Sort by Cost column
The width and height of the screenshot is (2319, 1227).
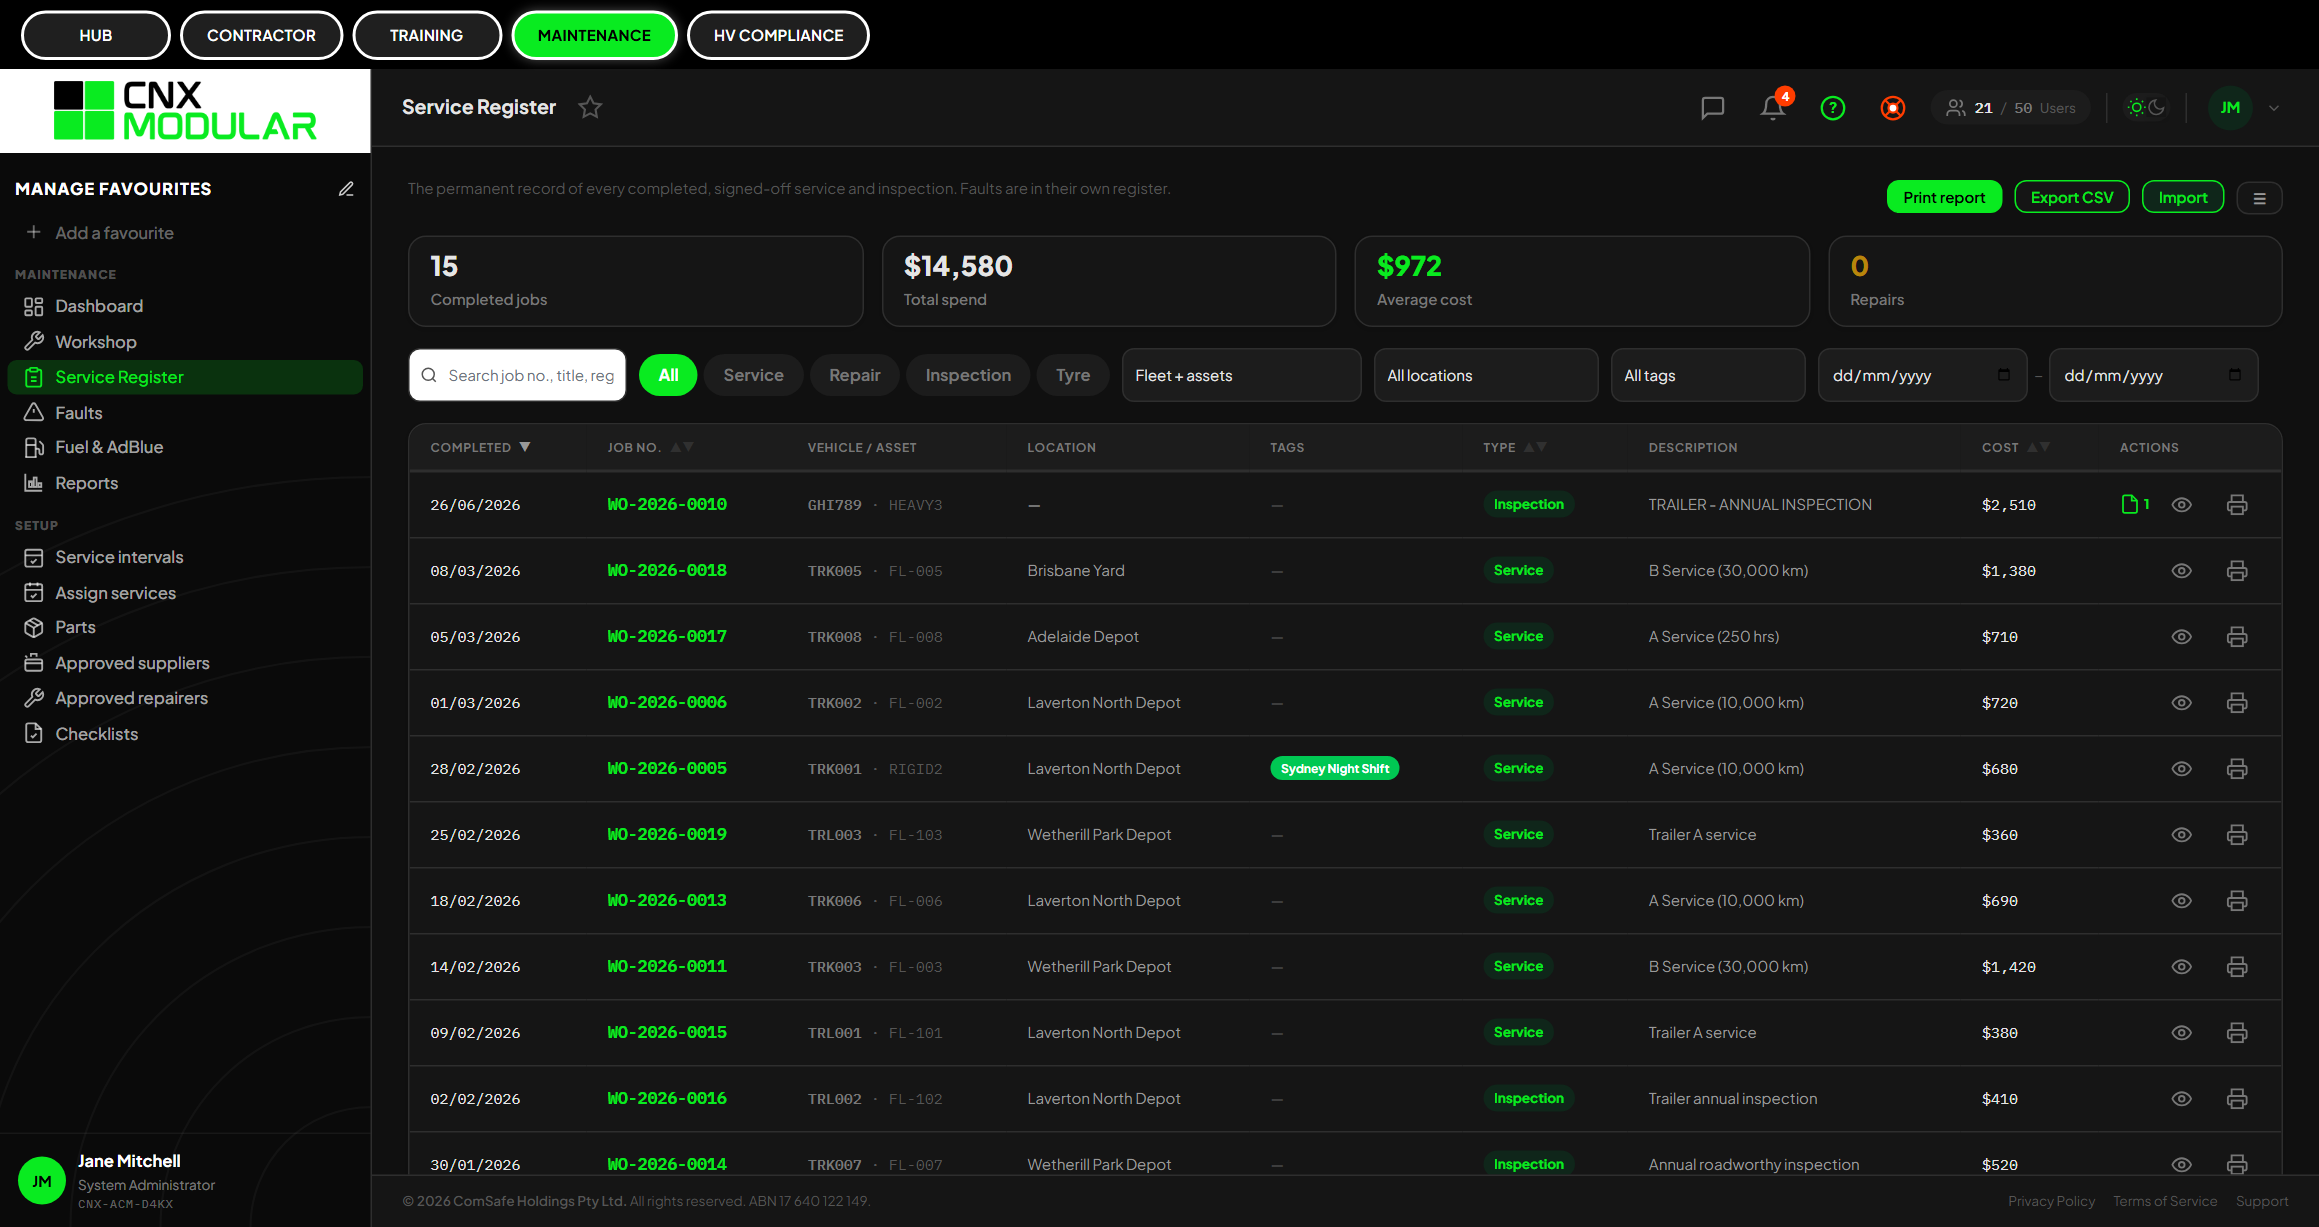2015,447
